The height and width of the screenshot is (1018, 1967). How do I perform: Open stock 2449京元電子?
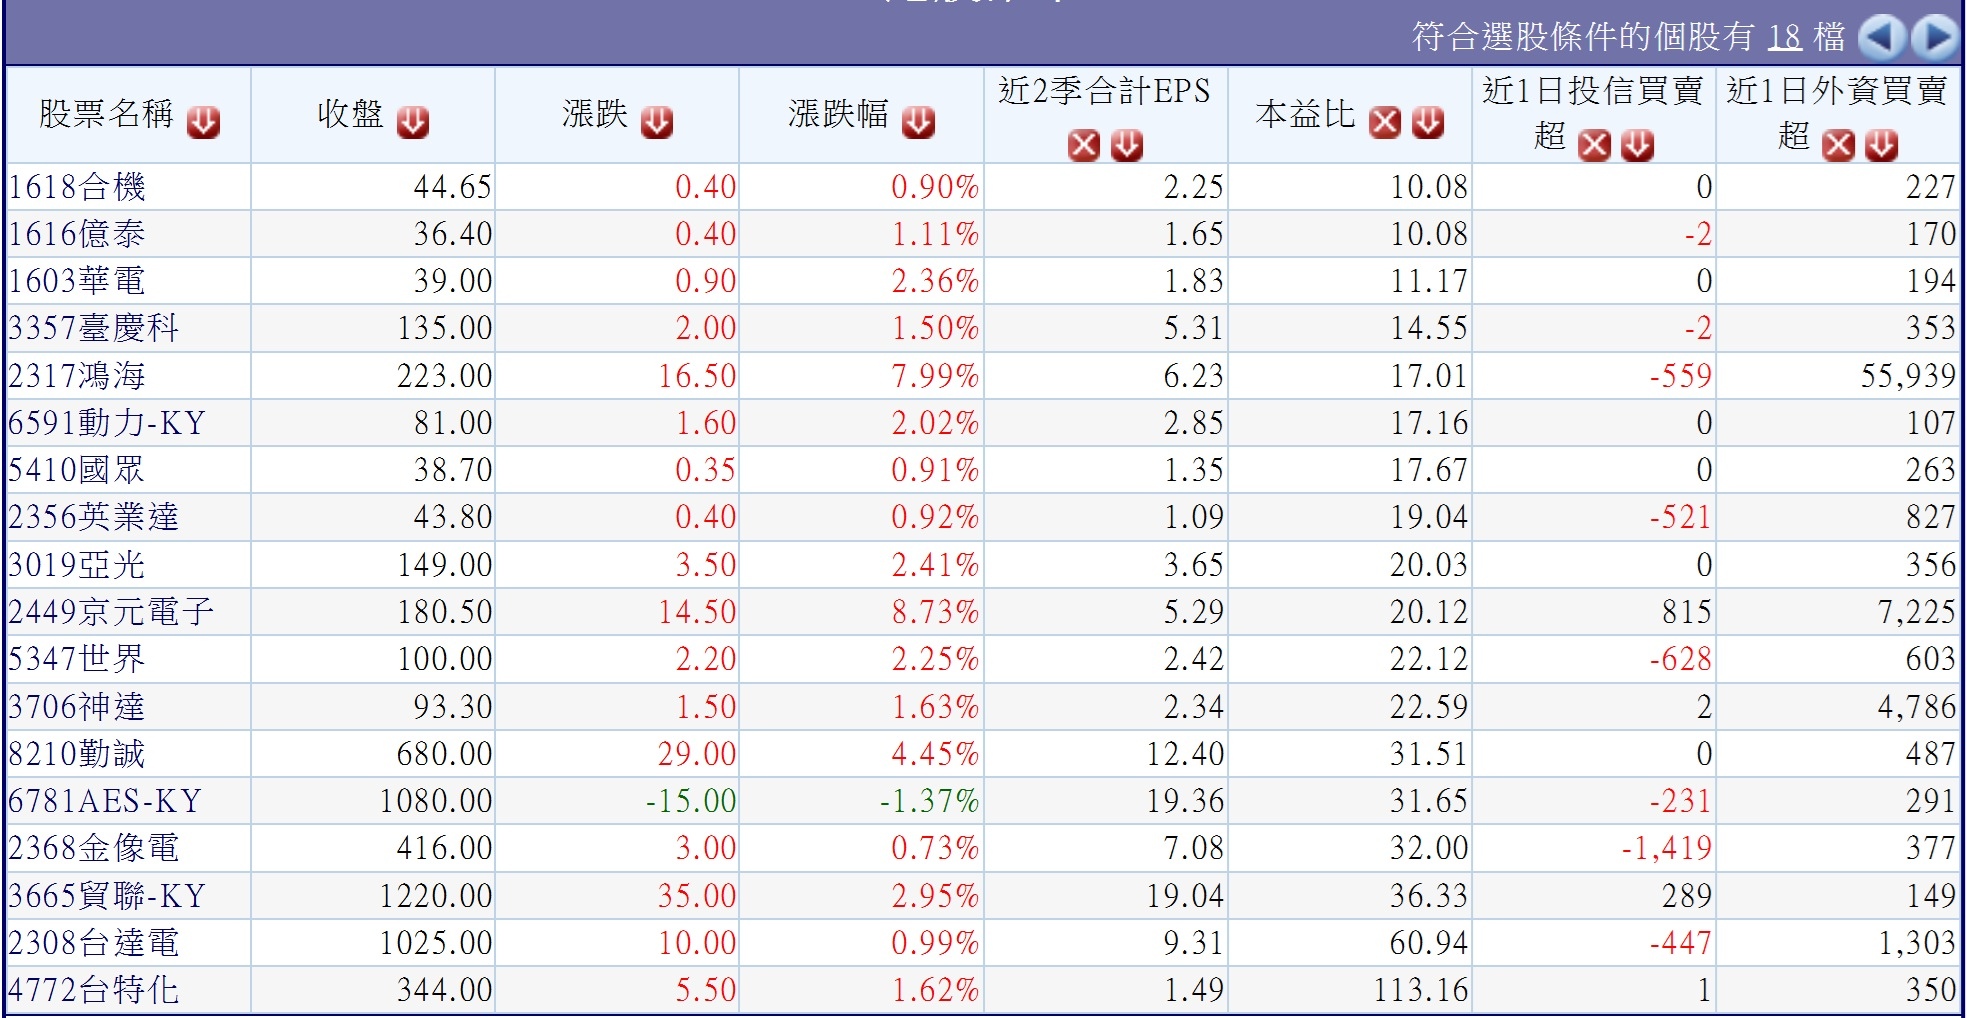point(111,612)
